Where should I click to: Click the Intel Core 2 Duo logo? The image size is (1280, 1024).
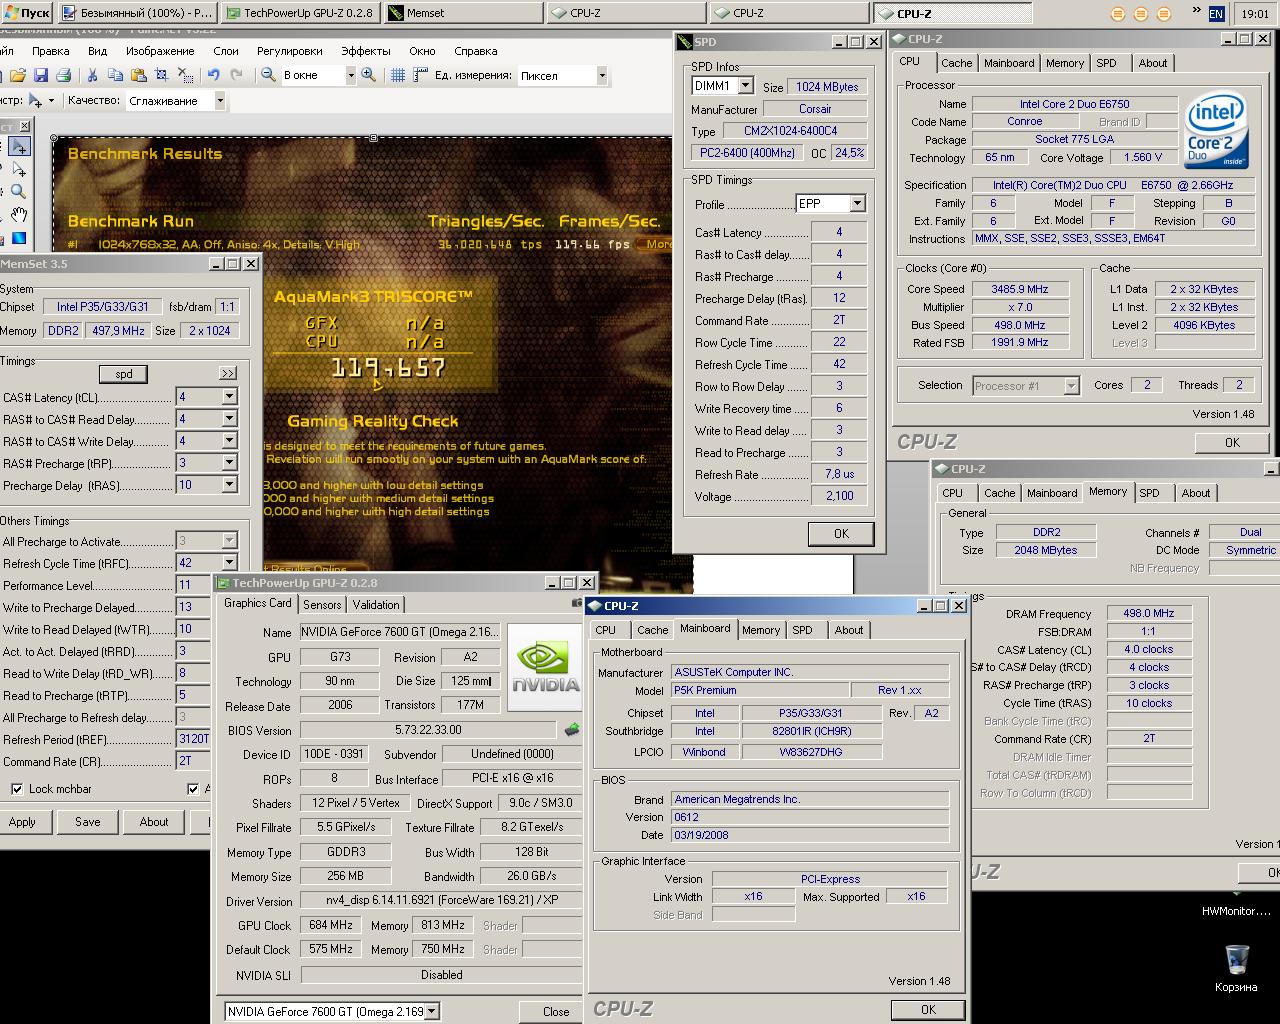click(x=1217, y=130)
